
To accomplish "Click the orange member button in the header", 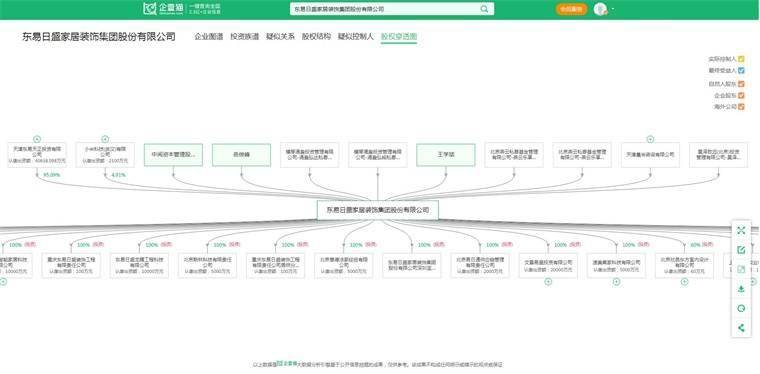I will (x=571, y=9).
